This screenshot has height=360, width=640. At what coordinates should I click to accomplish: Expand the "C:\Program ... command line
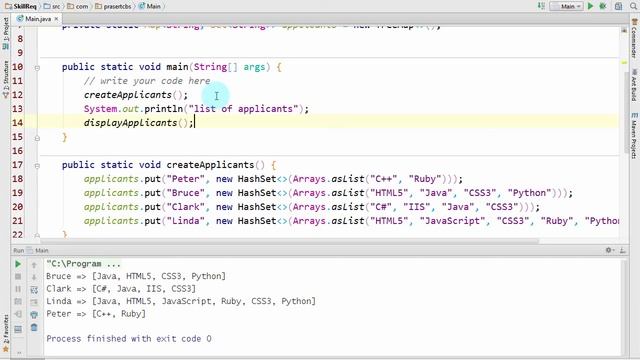(83, 264)
